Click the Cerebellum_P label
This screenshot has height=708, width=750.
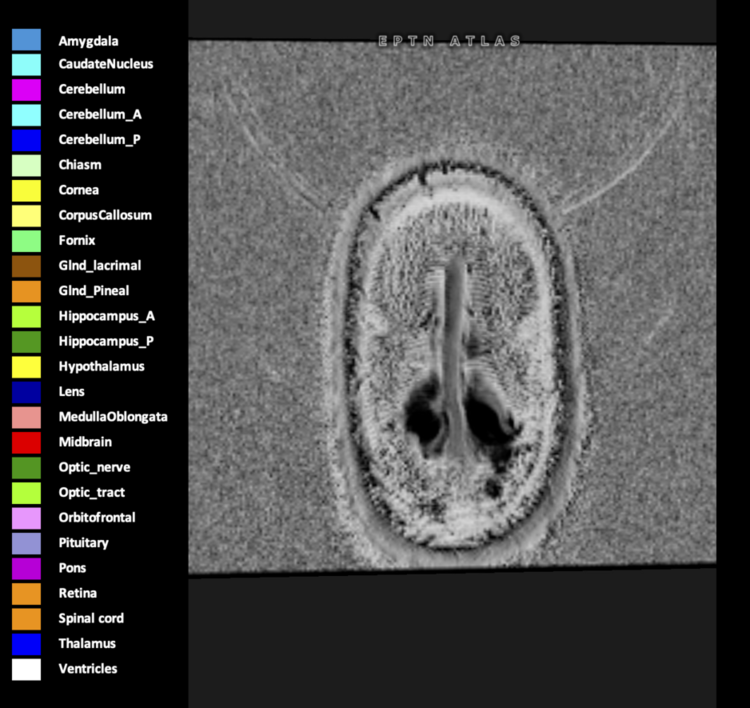[x=99, y=140]
